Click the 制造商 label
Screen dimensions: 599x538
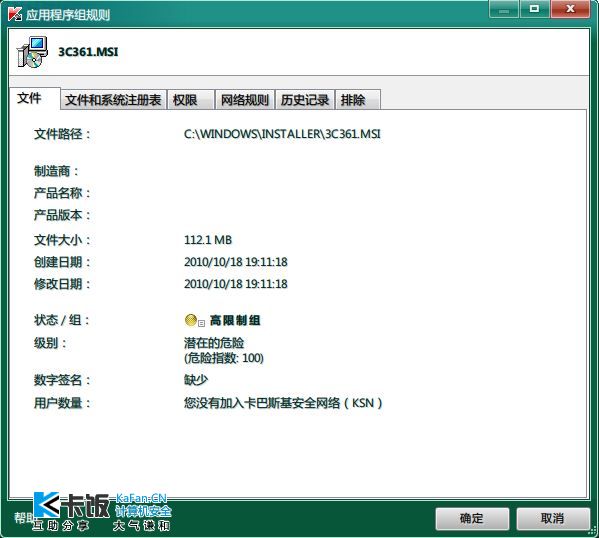(56, 171)
